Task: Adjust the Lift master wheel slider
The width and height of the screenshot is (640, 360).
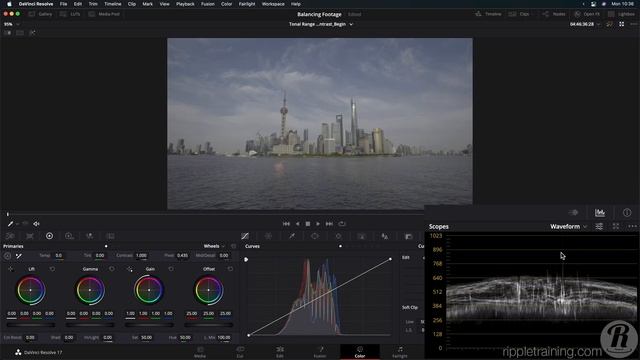Action: pos(31,325)
